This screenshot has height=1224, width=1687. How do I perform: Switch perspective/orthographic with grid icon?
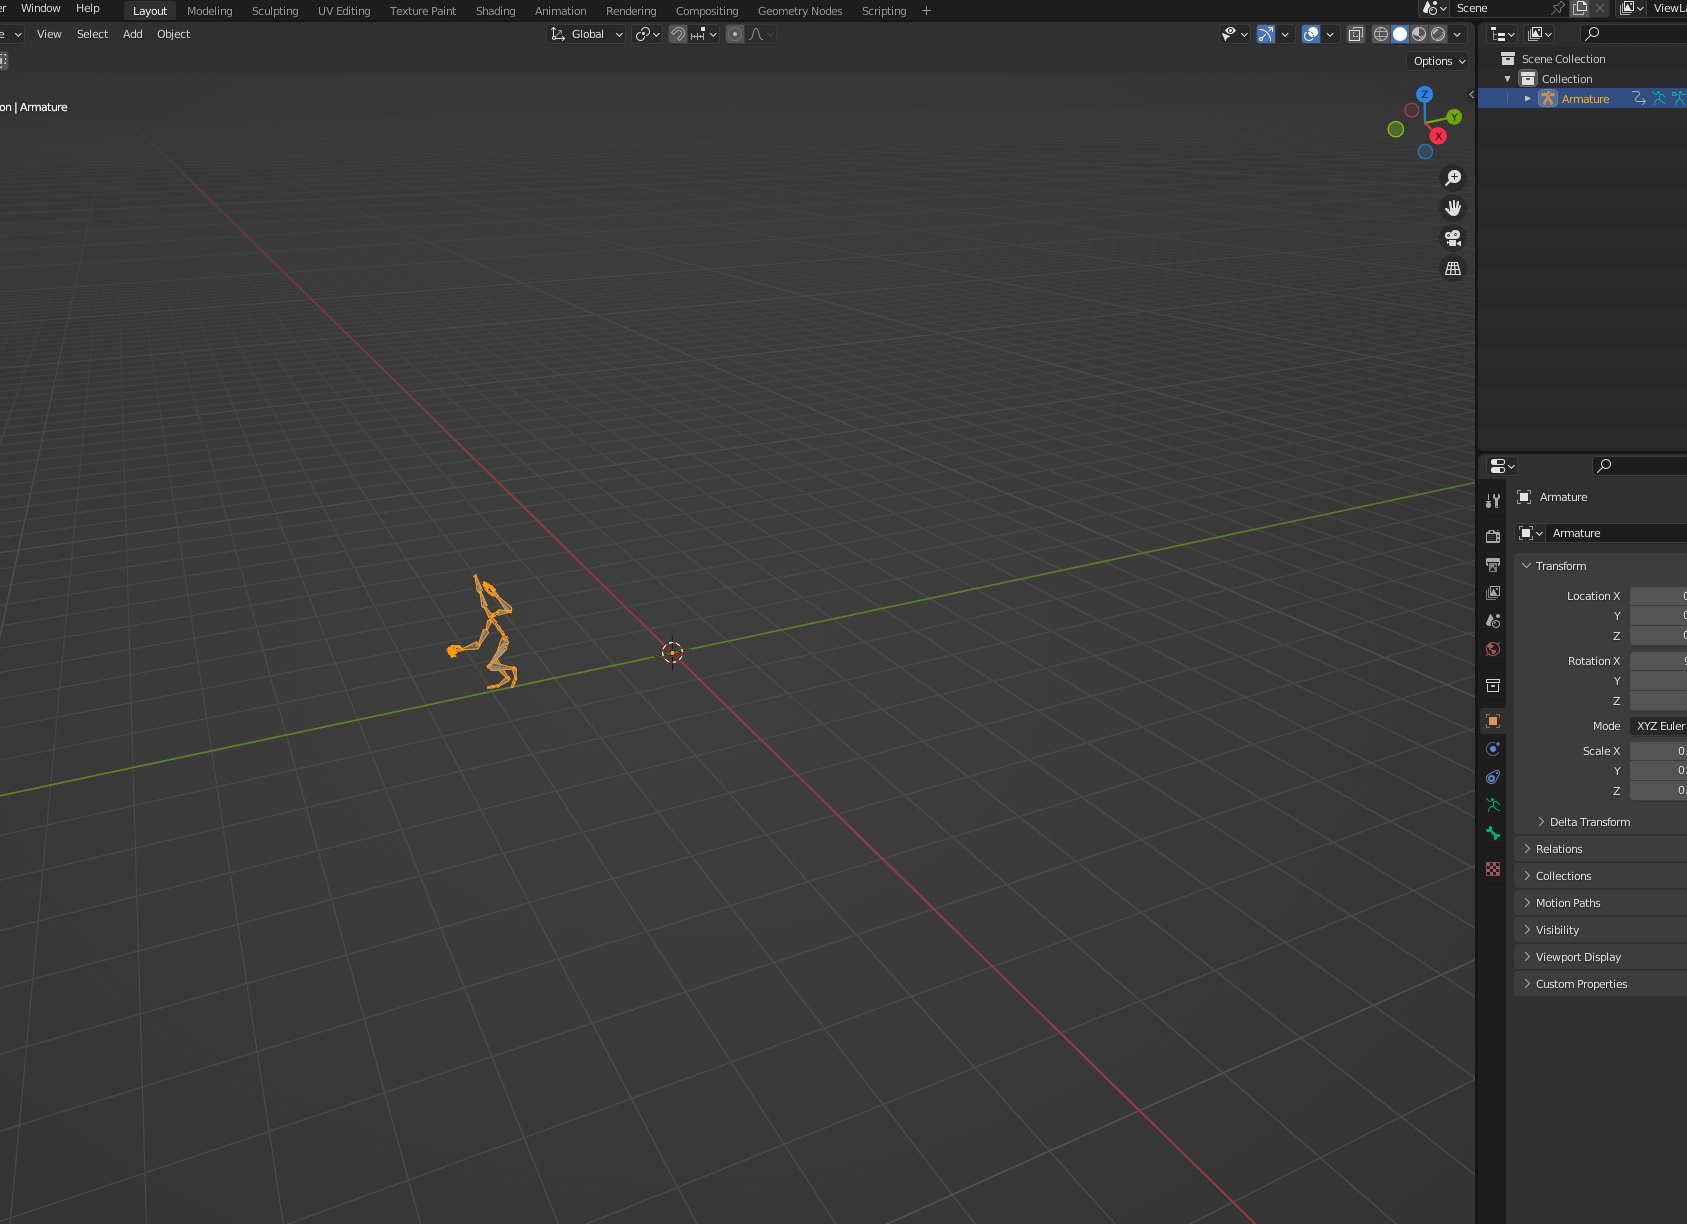tap(1453, 268)
